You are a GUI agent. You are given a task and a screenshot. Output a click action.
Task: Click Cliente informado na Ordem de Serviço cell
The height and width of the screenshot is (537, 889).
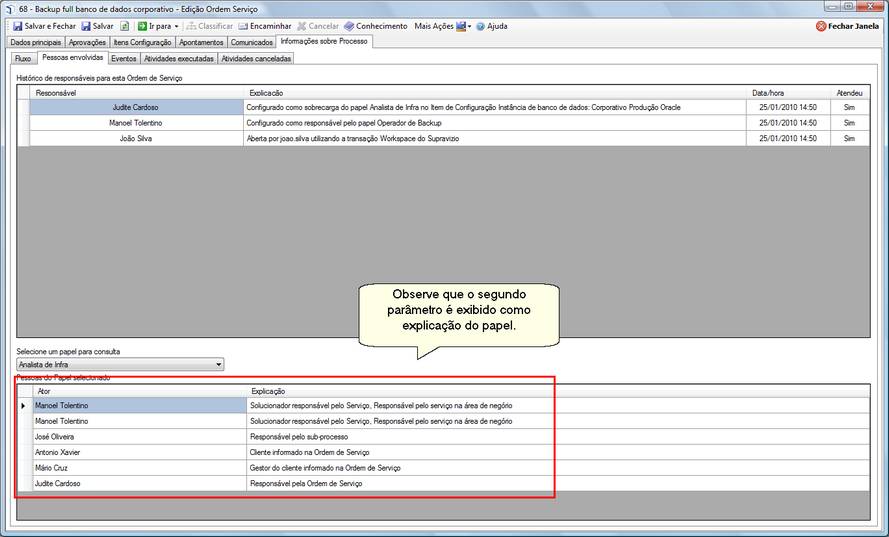coord(558,453)
